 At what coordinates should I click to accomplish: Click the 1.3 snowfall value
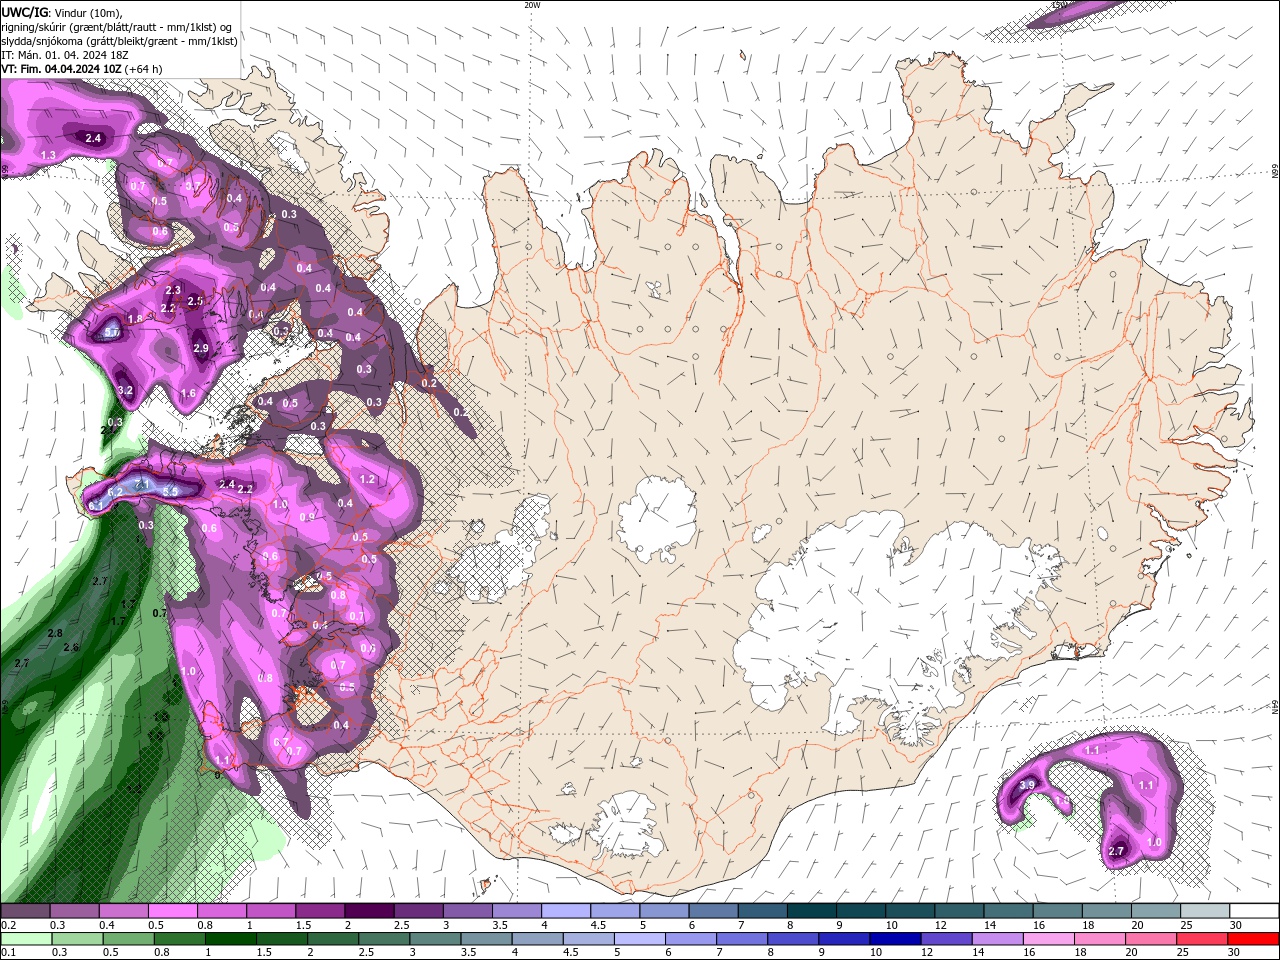coord(48,155)
